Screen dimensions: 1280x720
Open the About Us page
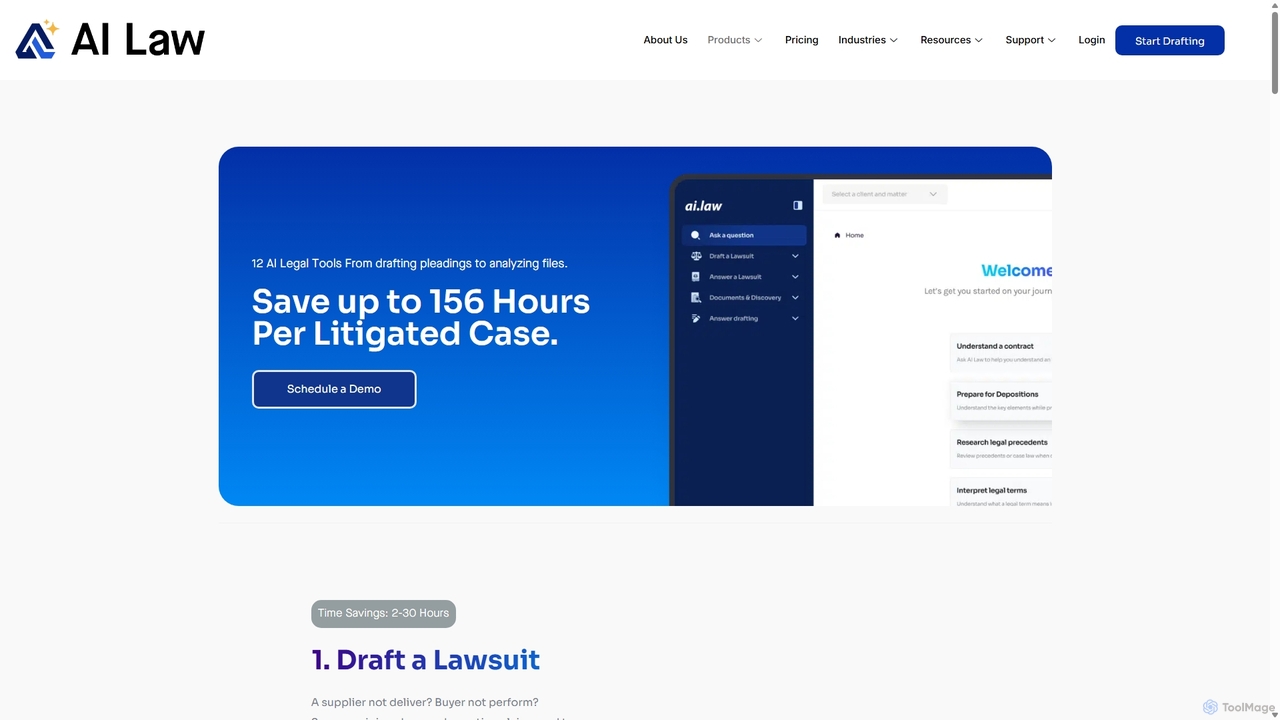click(x=665, y=40)
